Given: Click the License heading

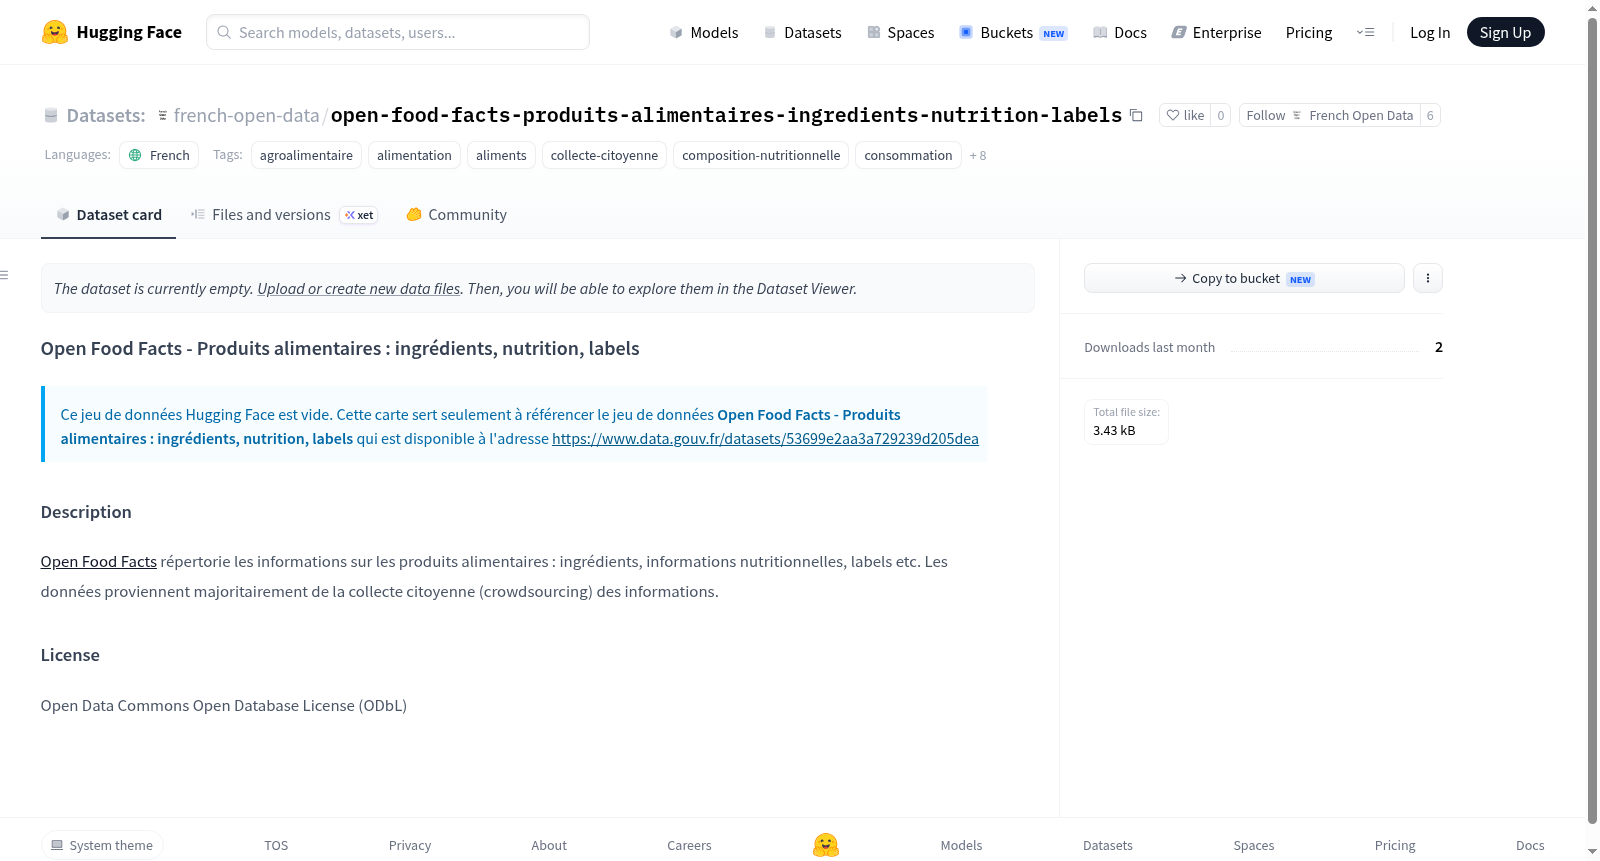Looking at the screenshot, I should point(70,655).
